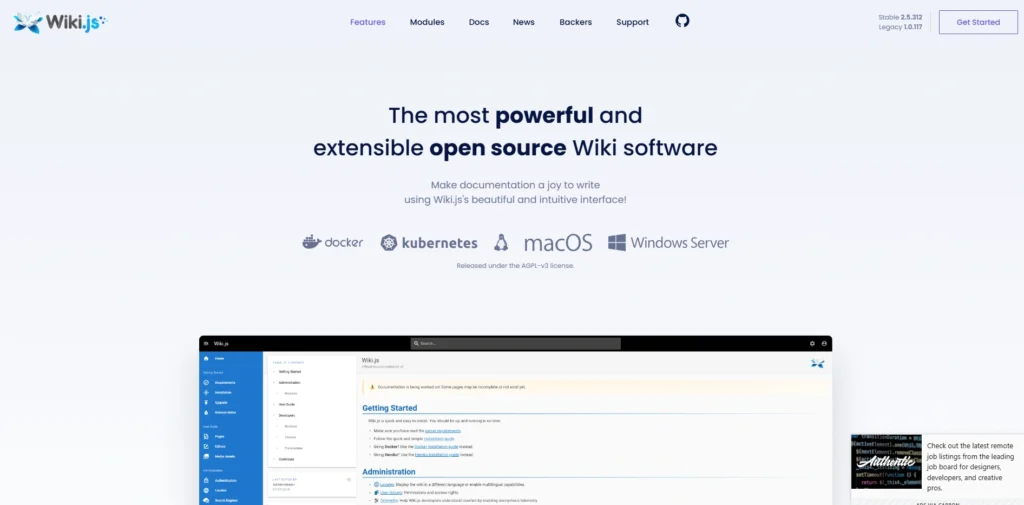Select Contribute in the table of contents
Image resolution: width=1024 pixels, height=505 pixels.
[286, 459]
